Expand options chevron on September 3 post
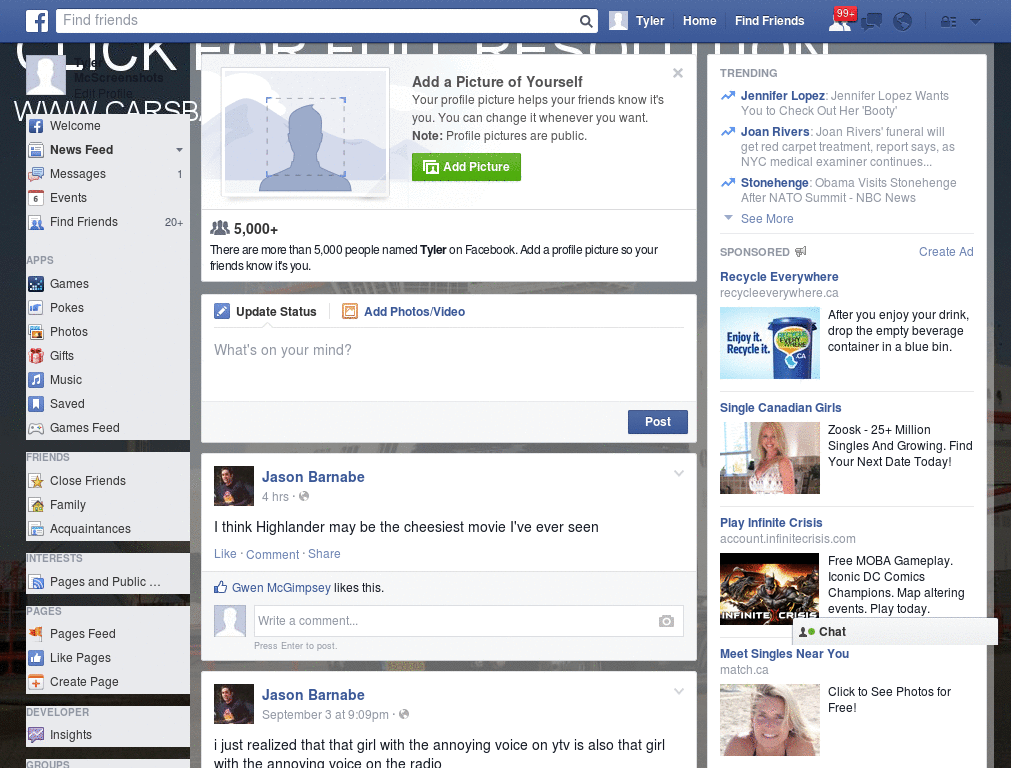This screenshot has width=1024, height=768. coord(679,691)
